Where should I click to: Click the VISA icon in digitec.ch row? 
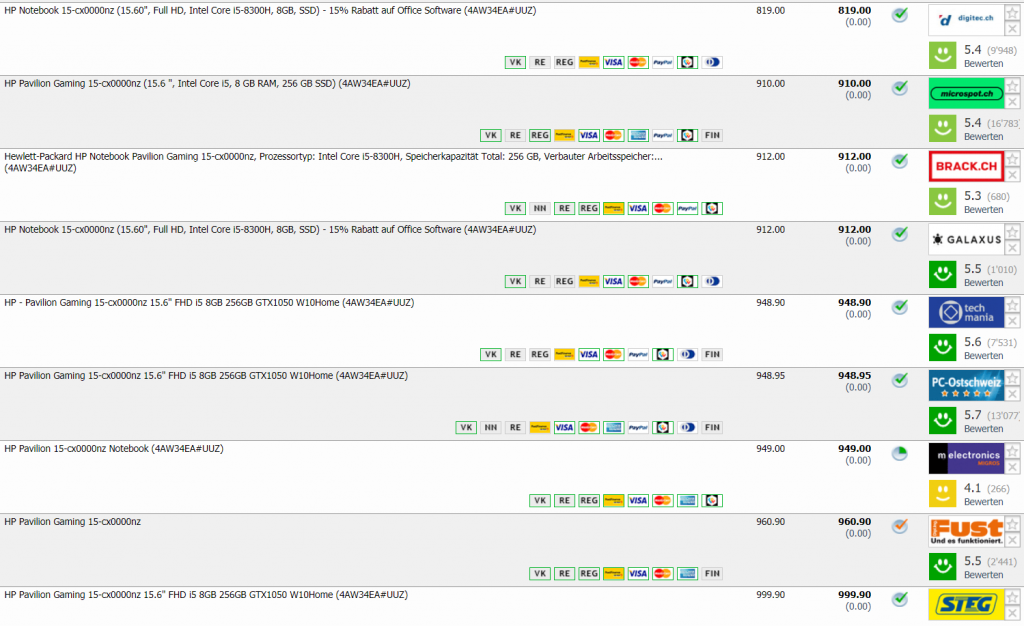point(613,62)
